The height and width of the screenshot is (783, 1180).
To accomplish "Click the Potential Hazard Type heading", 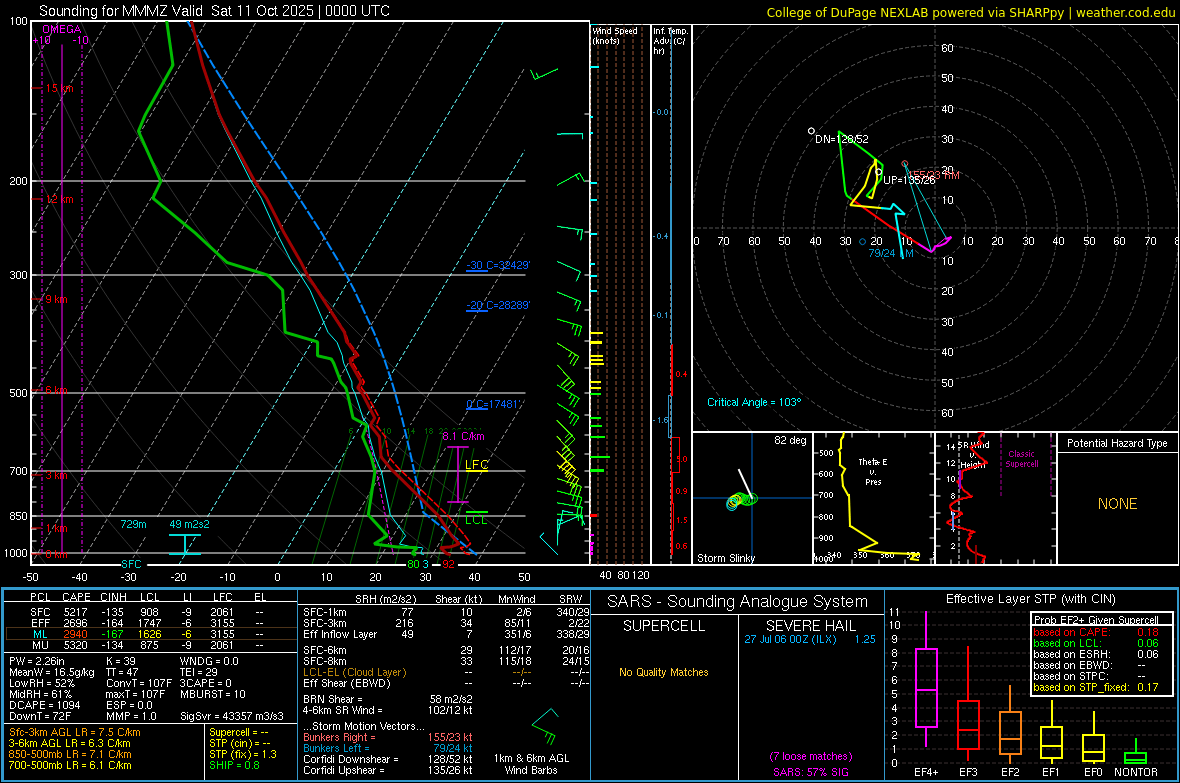I will tap(1117, 443).
